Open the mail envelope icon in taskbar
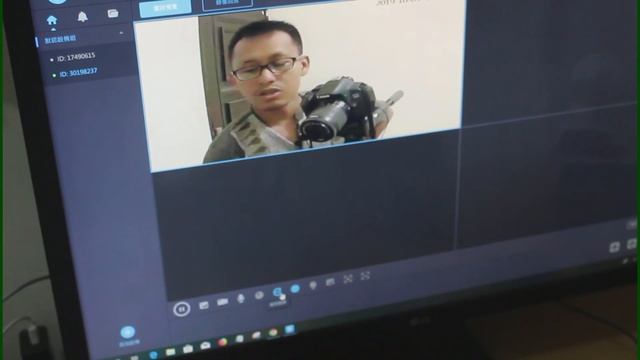 click(x=205, y=346)
